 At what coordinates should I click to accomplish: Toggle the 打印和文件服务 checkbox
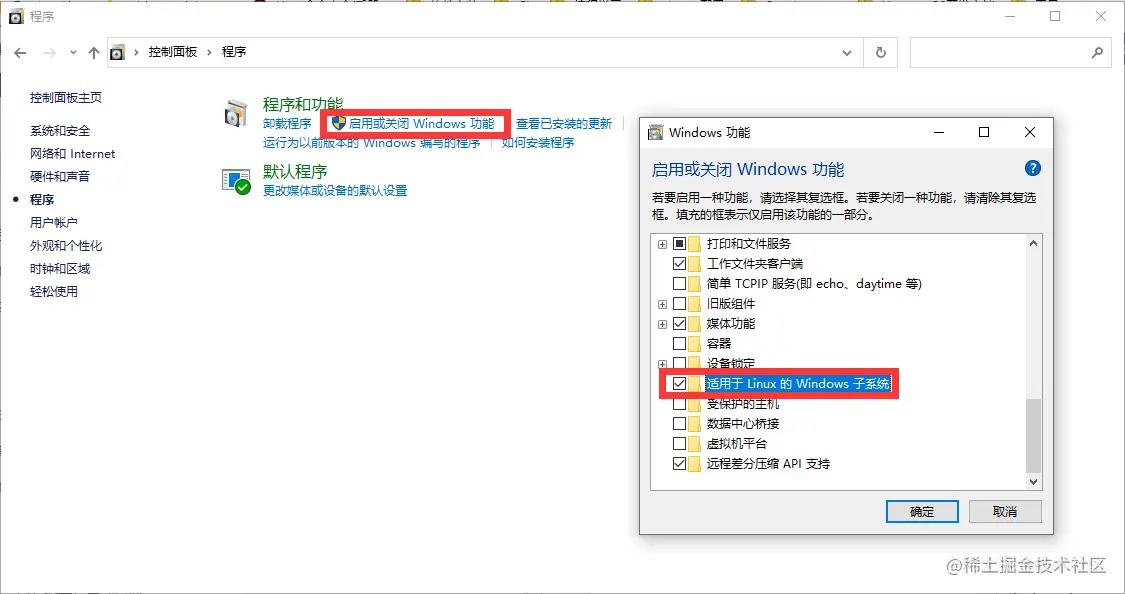679,243
